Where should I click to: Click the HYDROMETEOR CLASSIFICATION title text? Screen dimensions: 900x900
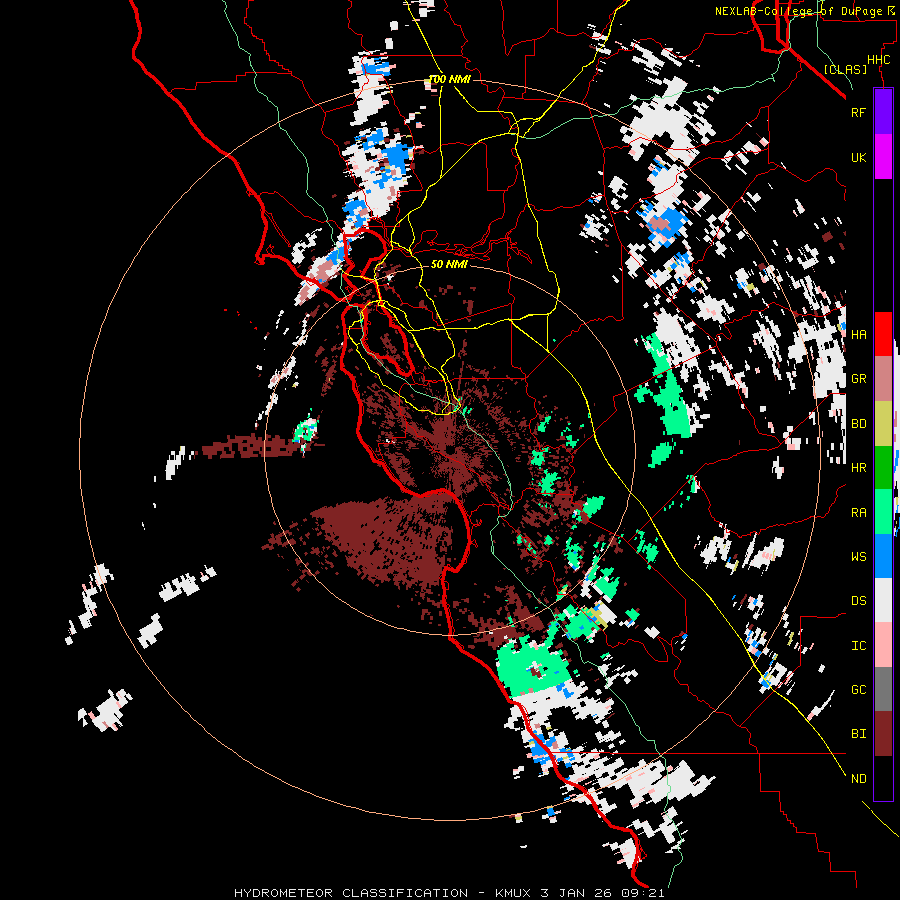point(351,893)
